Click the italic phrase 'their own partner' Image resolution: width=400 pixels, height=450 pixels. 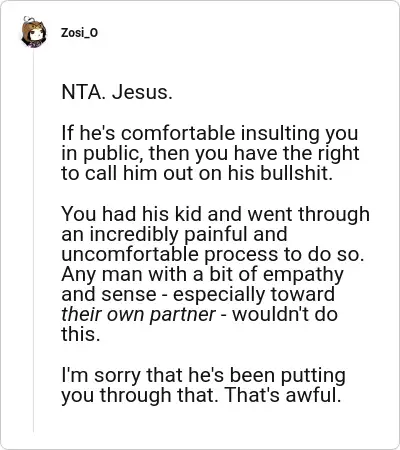tap(138, 315)
